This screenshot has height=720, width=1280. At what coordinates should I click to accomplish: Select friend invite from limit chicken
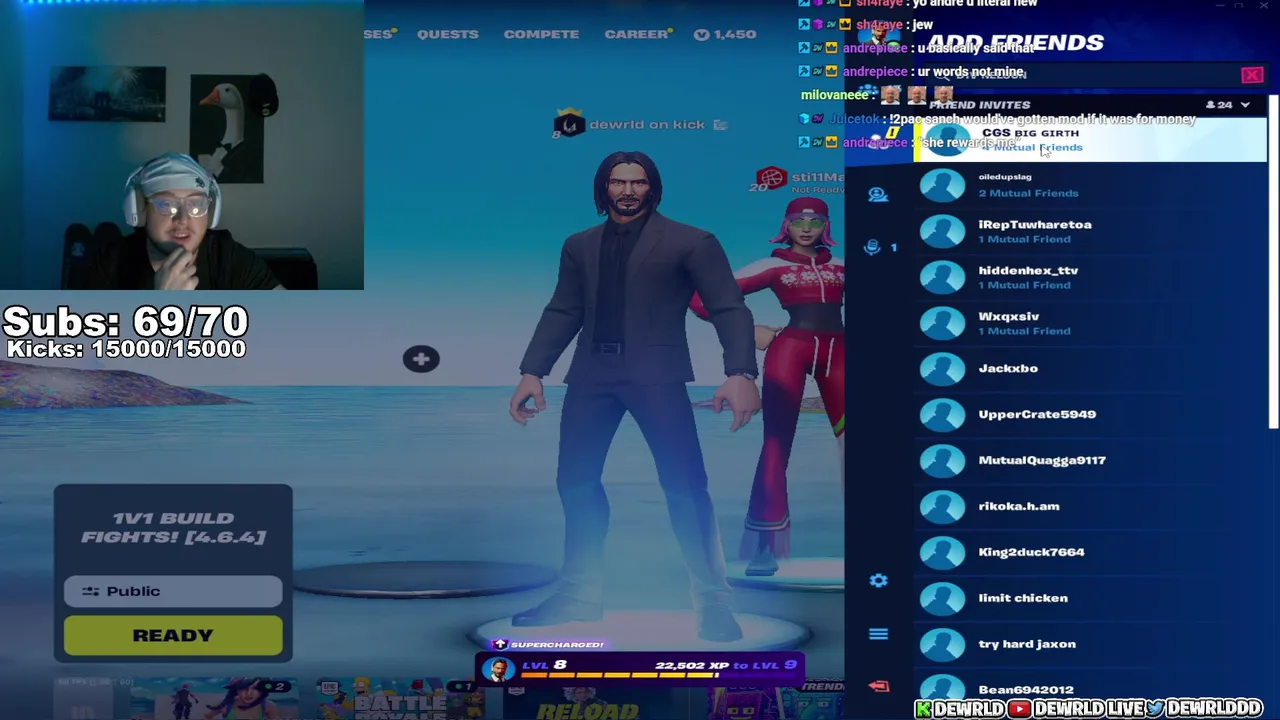[1090, 598]
